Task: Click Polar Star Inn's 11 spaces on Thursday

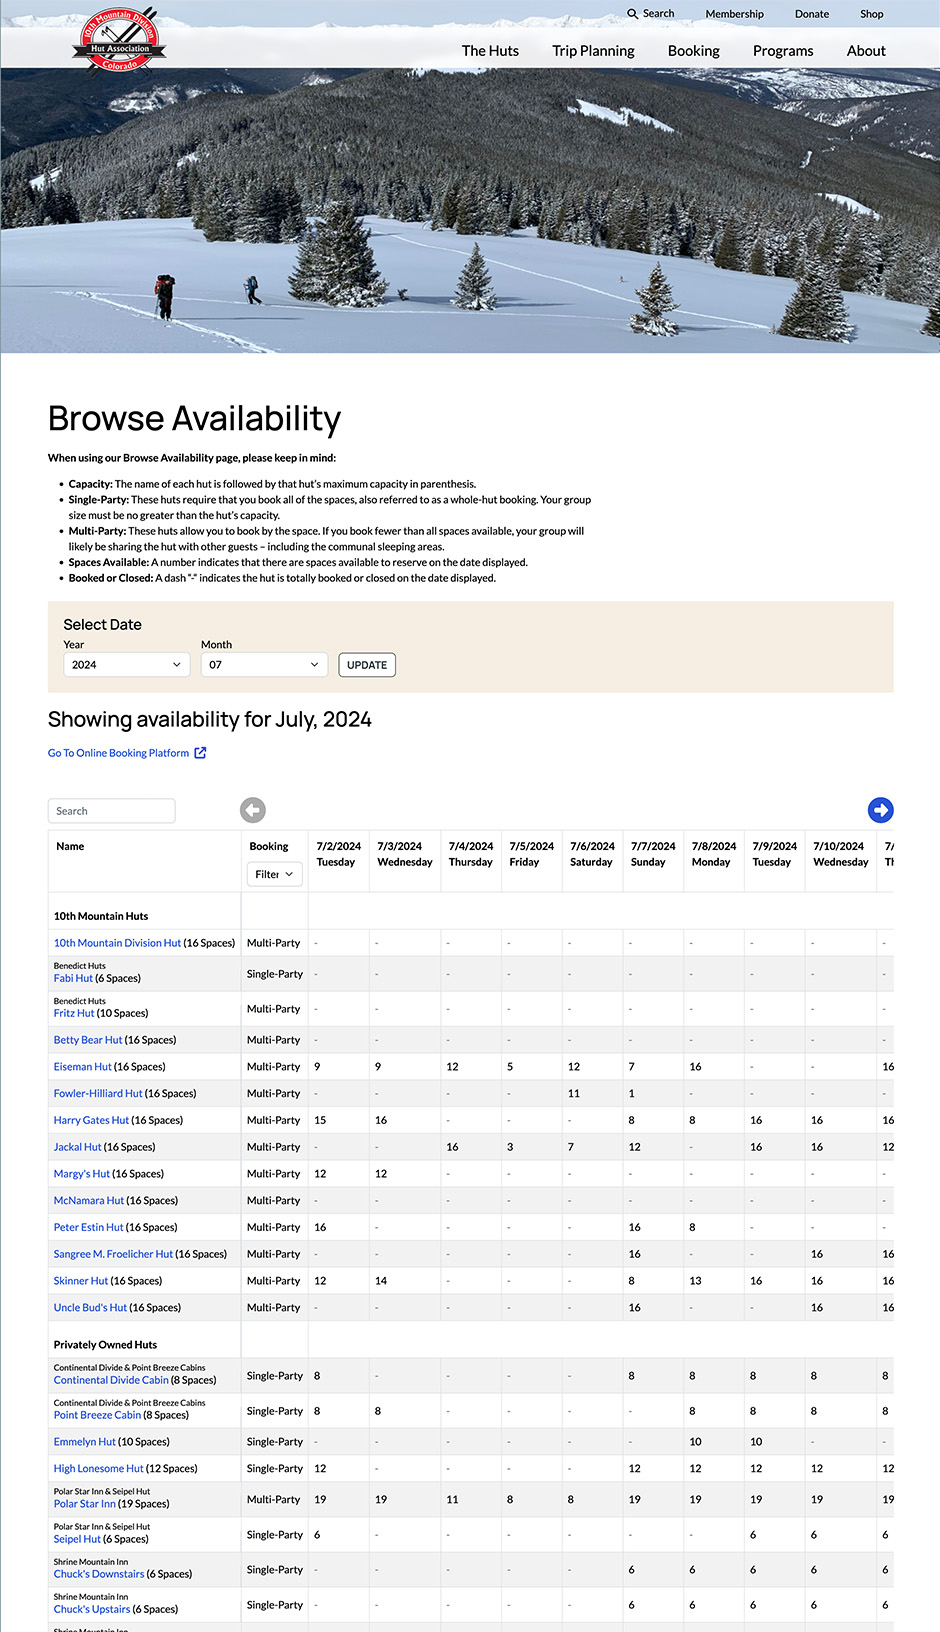Action: tap(452, 1500)
